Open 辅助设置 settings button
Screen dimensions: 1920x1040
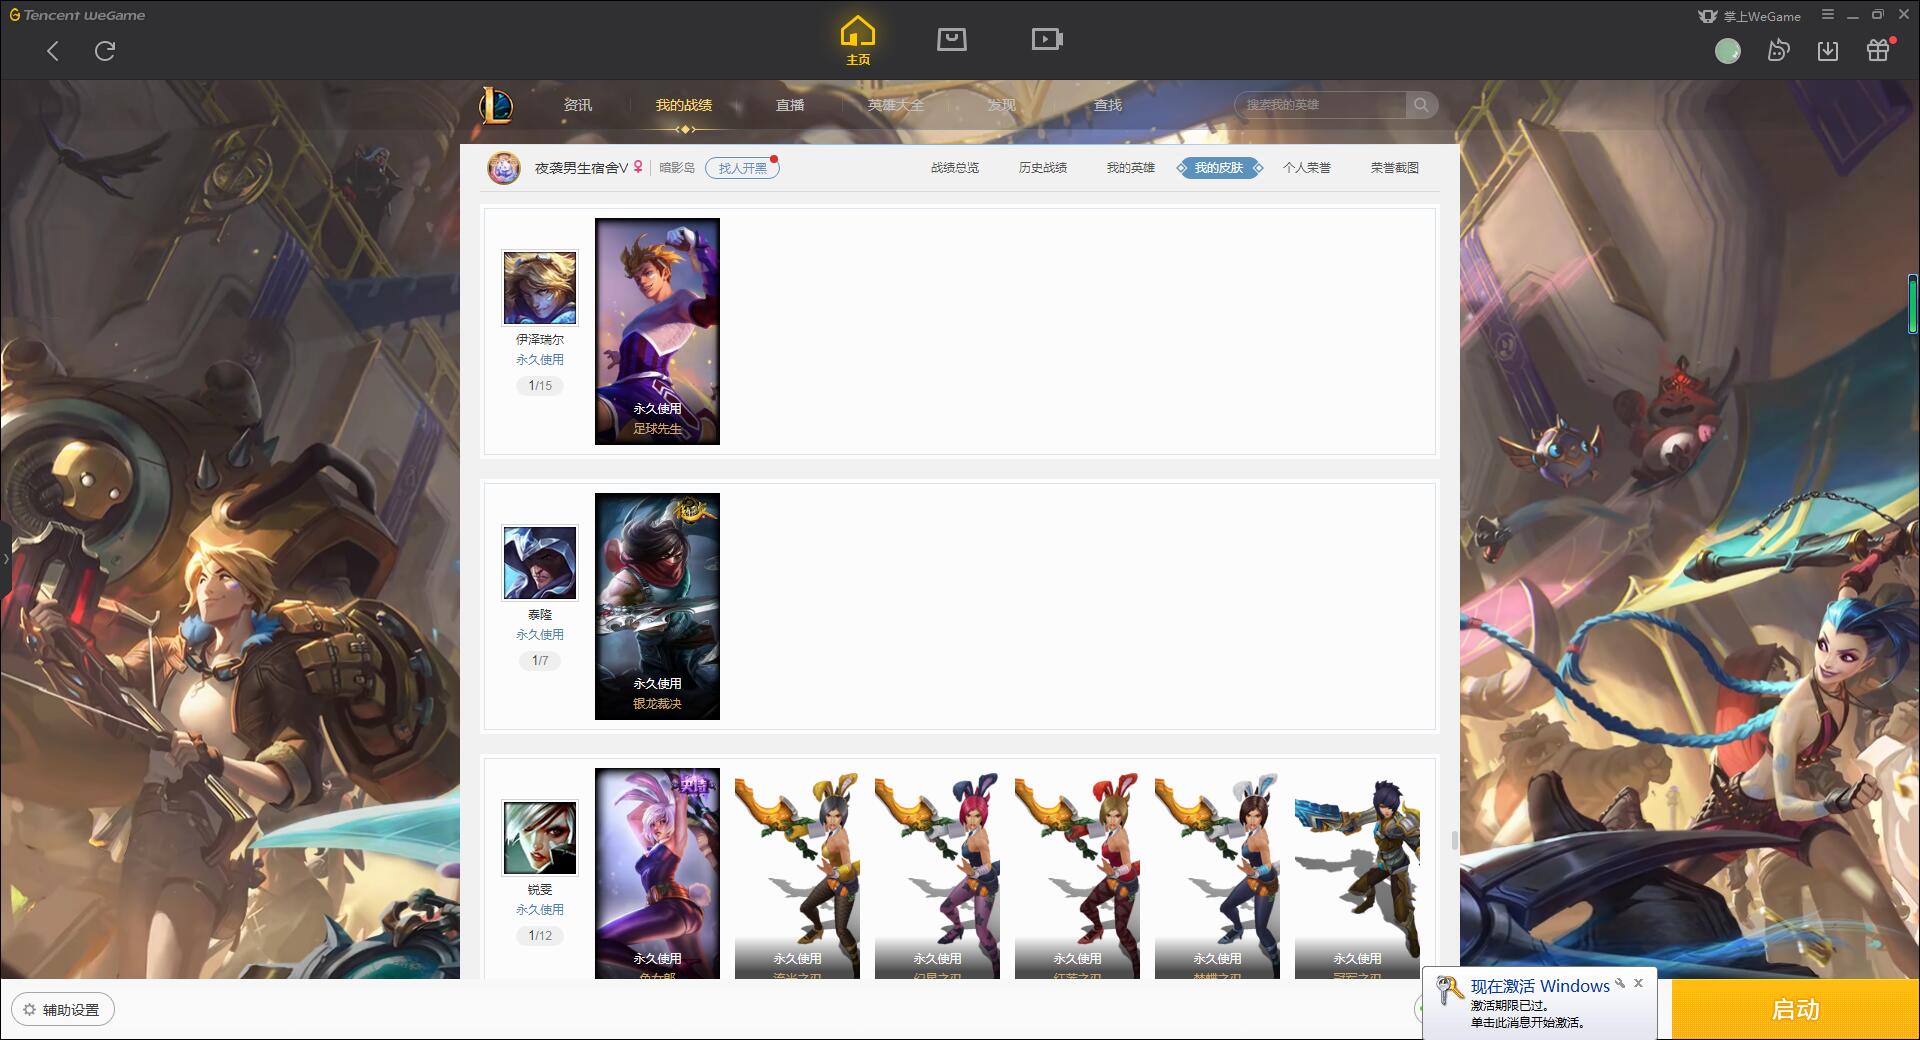click(63, 1010)
